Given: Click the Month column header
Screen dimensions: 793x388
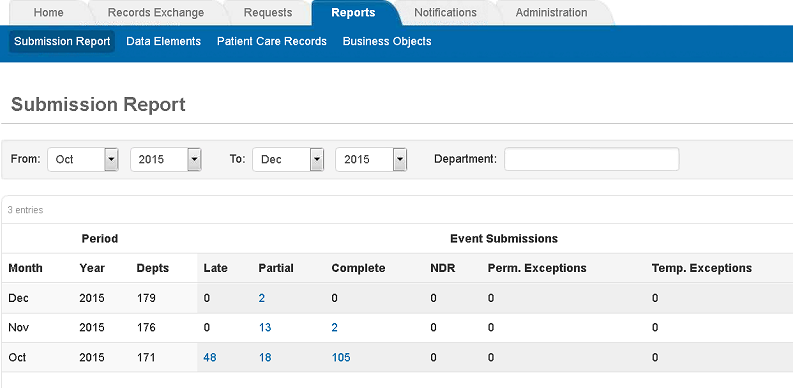Looking at the screenshot, I should (x=25, y=268).
